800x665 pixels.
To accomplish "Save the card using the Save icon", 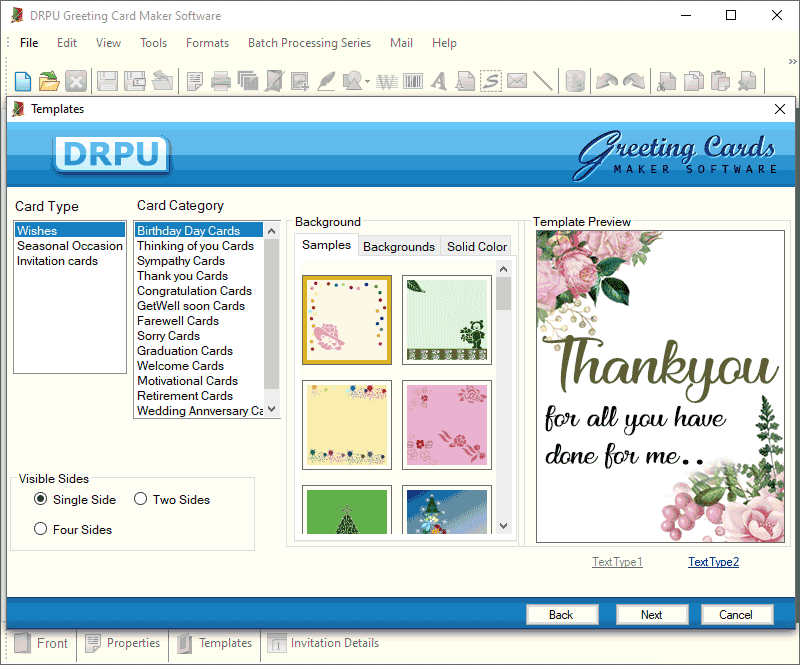I will [x=106, y=81].
